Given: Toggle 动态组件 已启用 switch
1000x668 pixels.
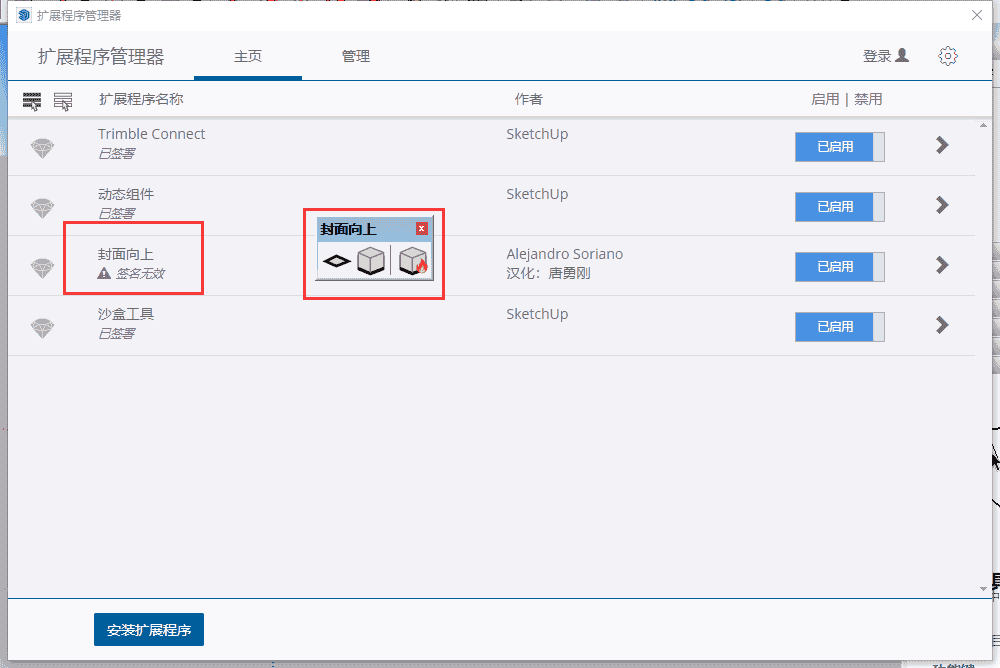Looking at the screenshot, I should (x=839, y=207).
